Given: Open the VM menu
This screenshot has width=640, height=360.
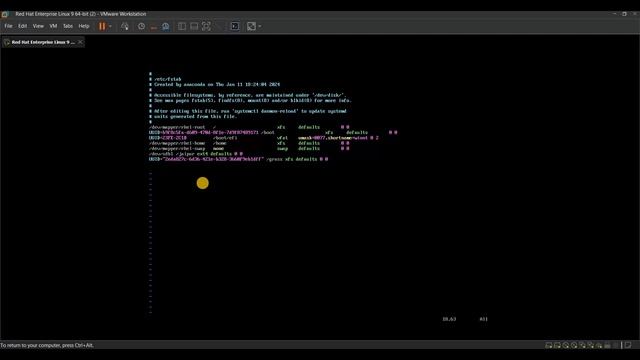Looking at the screenshot, I should point(53,26).
